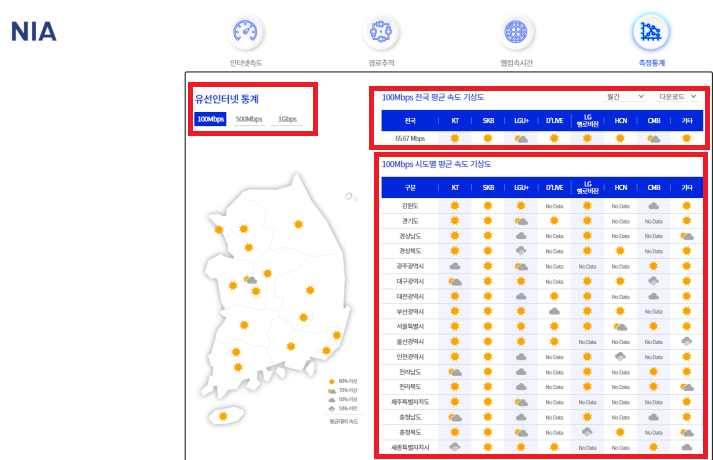Click the 구분 column header
The height and width of the screenshot is (460, 713).
tap(410, 187)
